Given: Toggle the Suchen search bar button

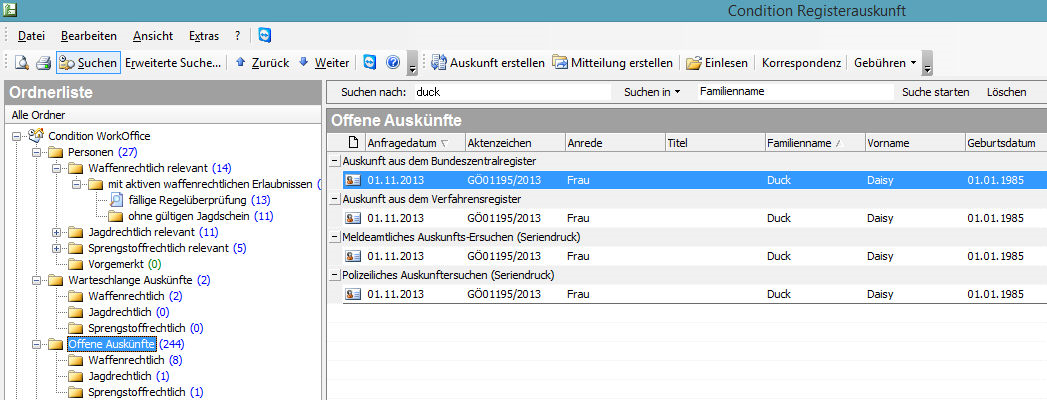Looking at the screenshot, I should [x=88, y=63].
